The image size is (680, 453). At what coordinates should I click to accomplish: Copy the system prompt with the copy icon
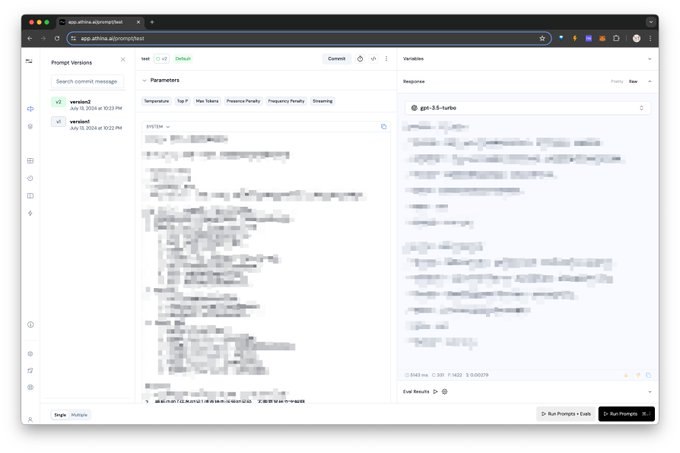click(383, 127)
